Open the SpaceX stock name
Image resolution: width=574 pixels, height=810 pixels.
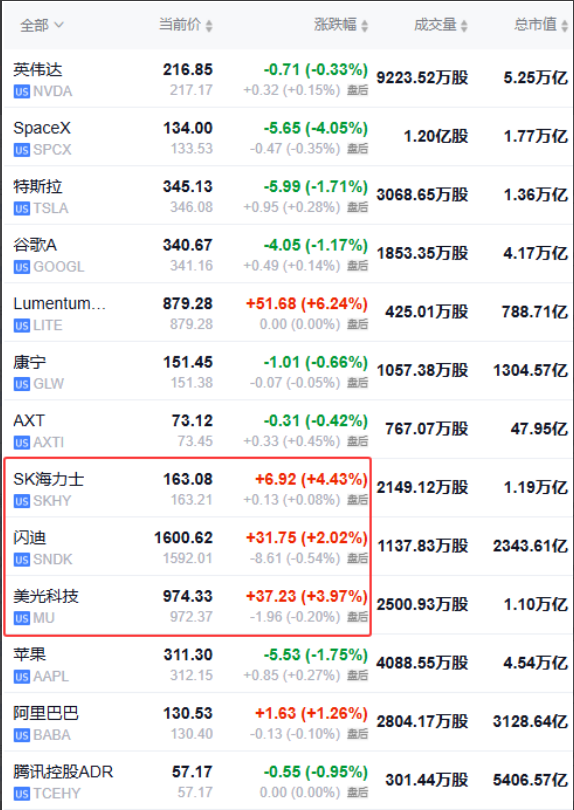(x=42, y=128)
